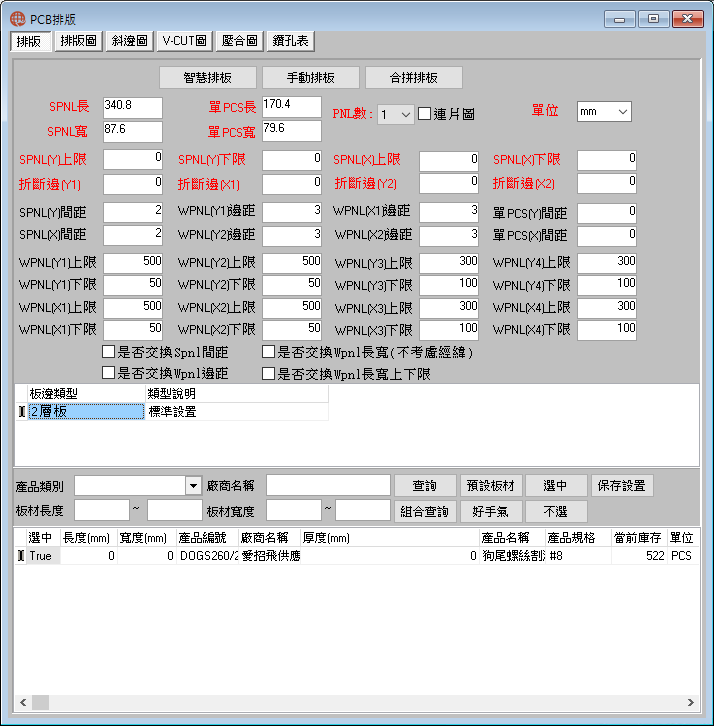Click the 查詢 button
The image size is (714, 726).
(x=425, y=486)
